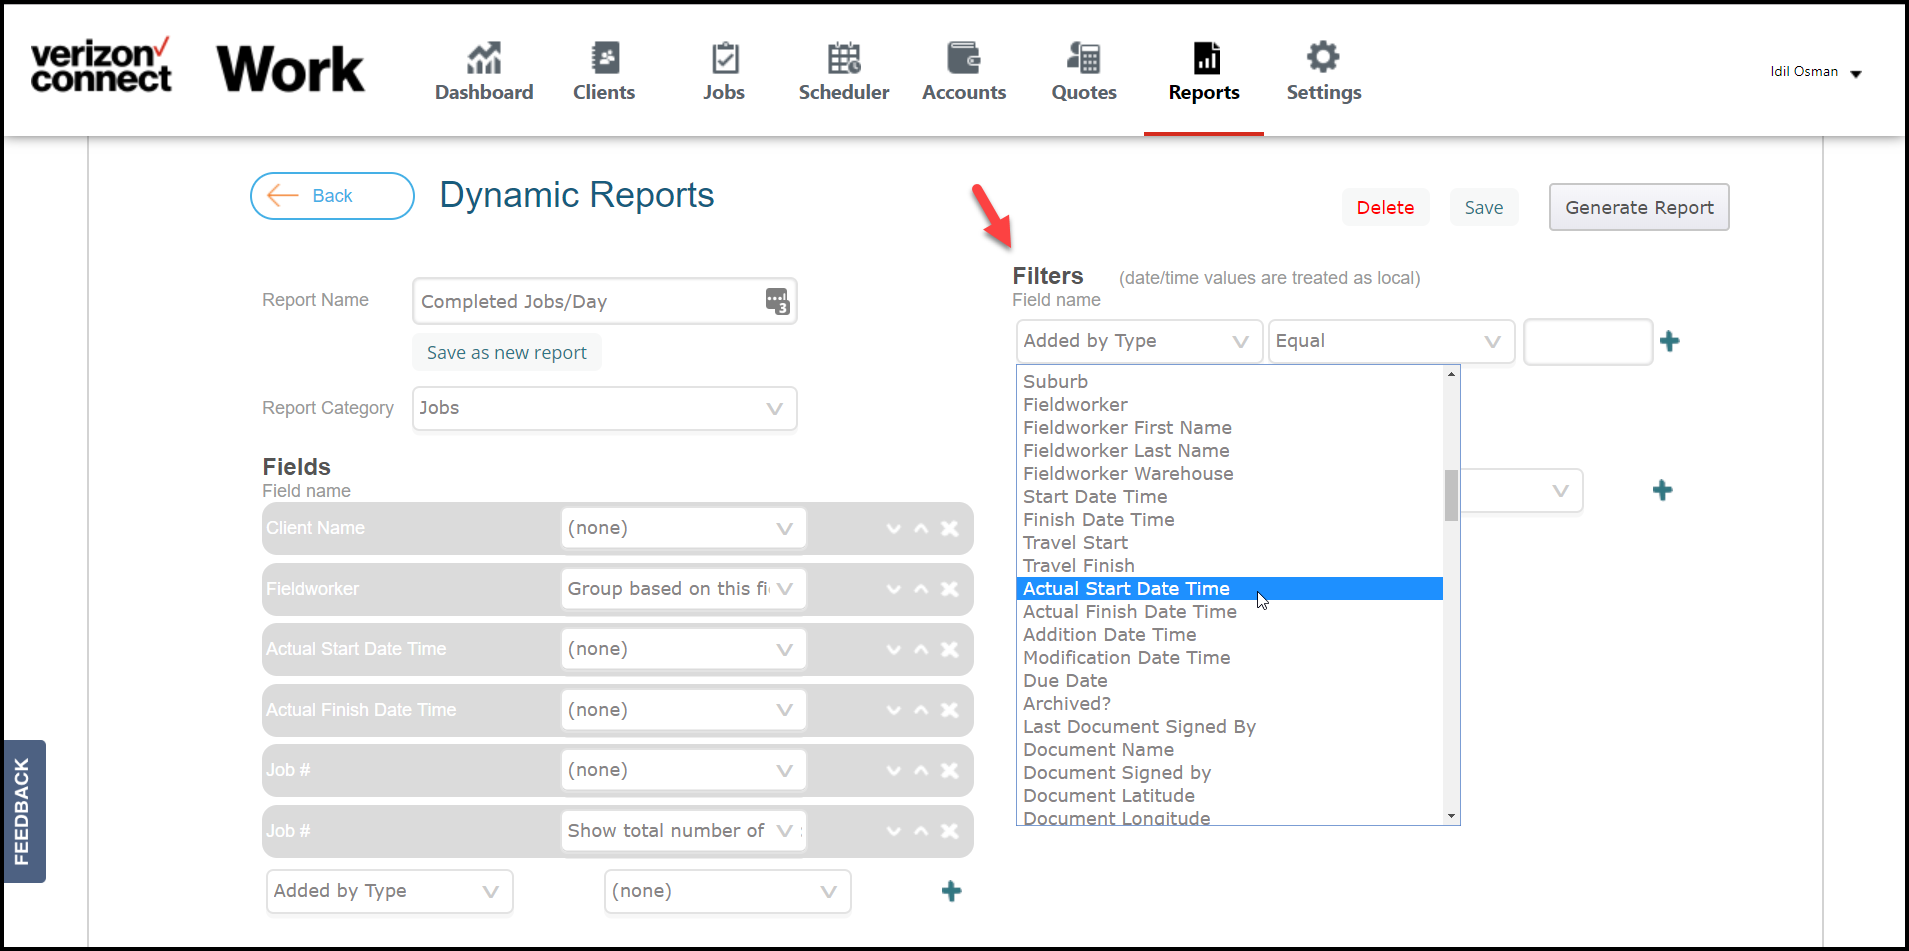This screenshot has width=1909, height=951.
Task: Open Actual Finish Date Time (none) dropdown
Action: click(683, 710)
